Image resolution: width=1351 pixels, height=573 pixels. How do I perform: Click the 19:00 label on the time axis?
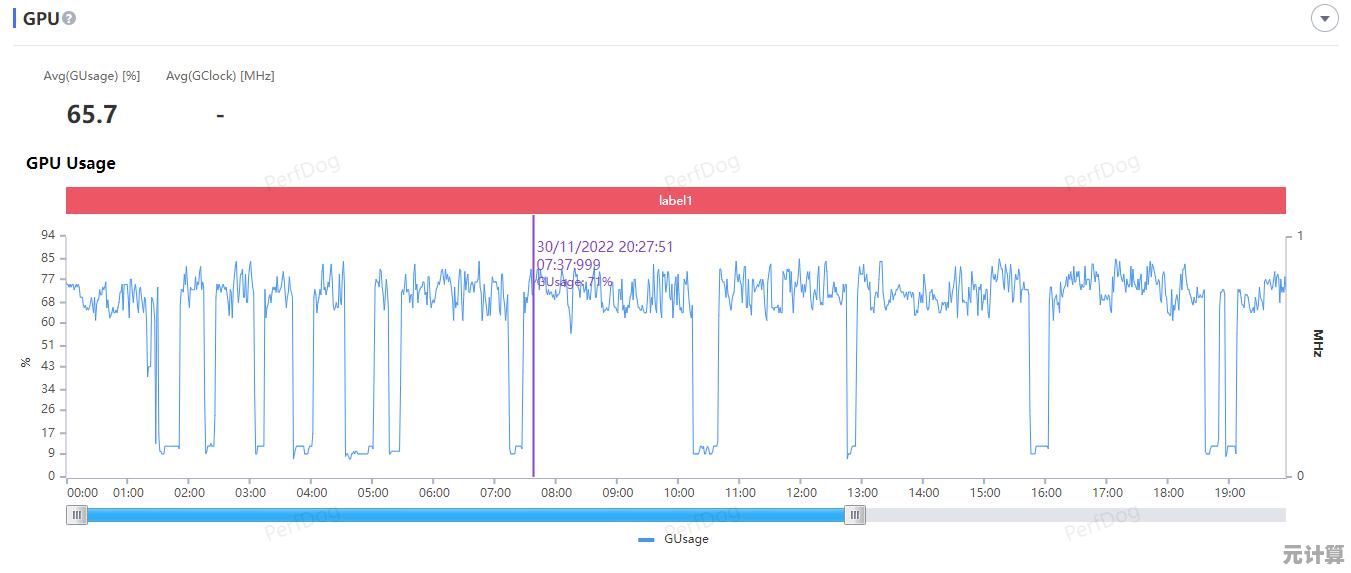pyautogui.click(x=1229, y=492)
